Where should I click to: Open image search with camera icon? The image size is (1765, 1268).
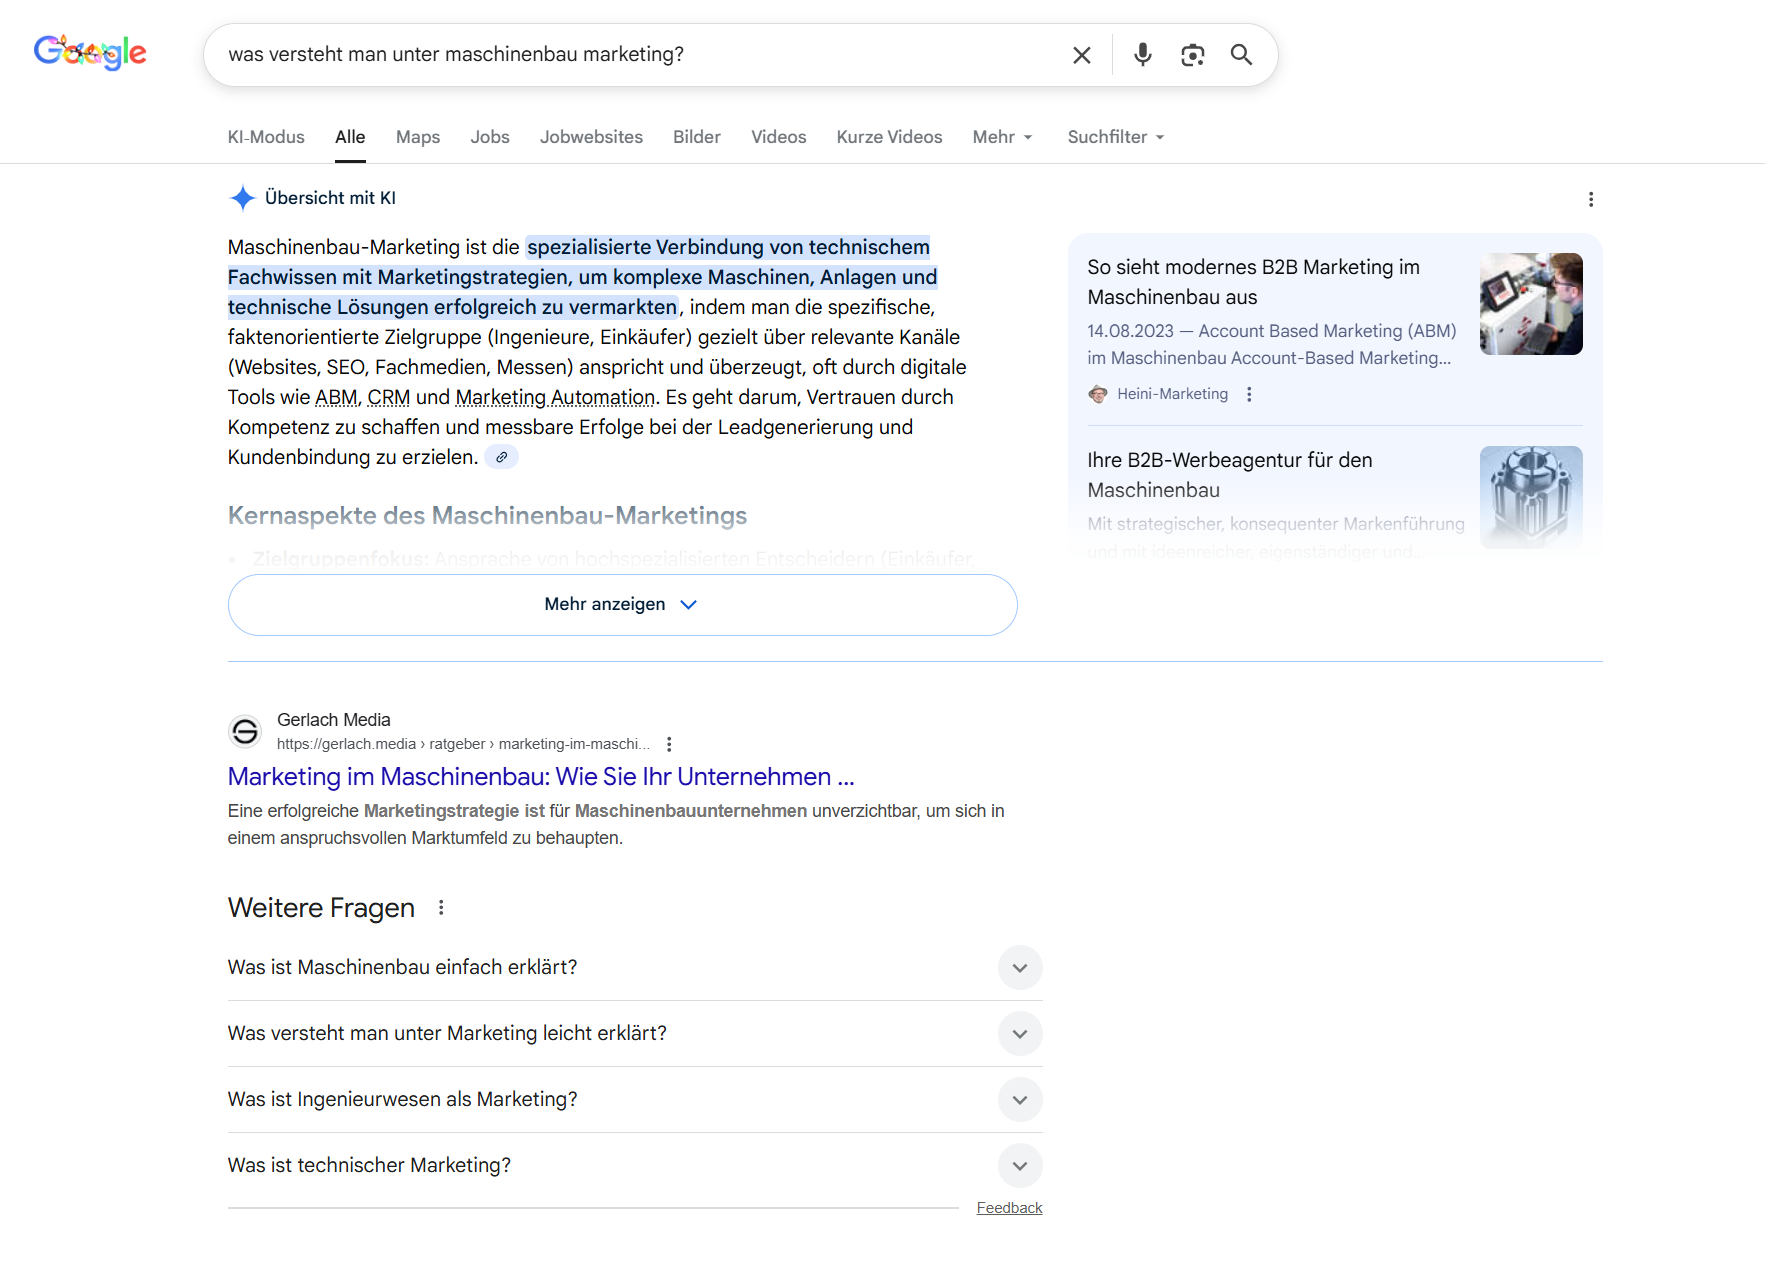(1192, 55)
